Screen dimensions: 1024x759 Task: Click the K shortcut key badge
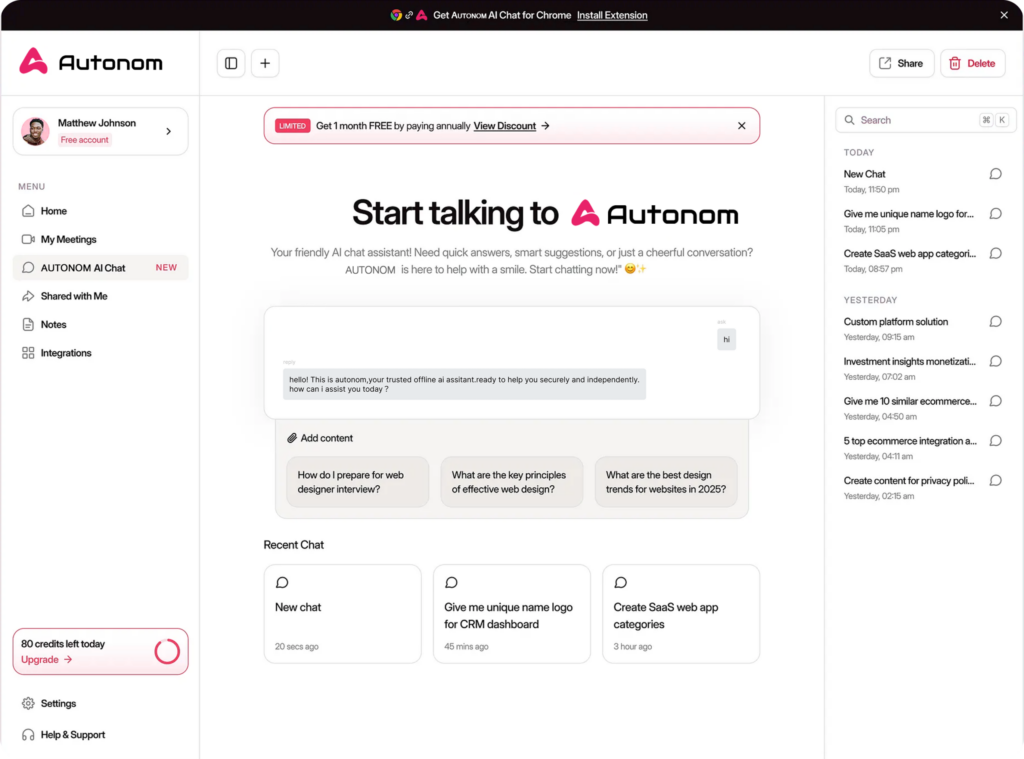1002,120
